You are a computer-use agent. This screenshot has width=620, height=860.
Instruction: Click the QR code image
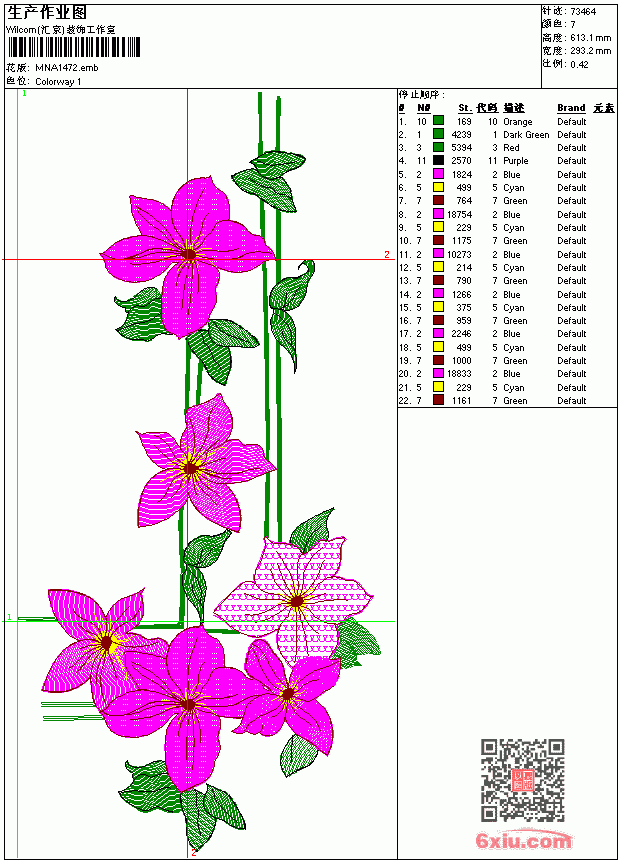pyautogui.click(x=523, y=780)
